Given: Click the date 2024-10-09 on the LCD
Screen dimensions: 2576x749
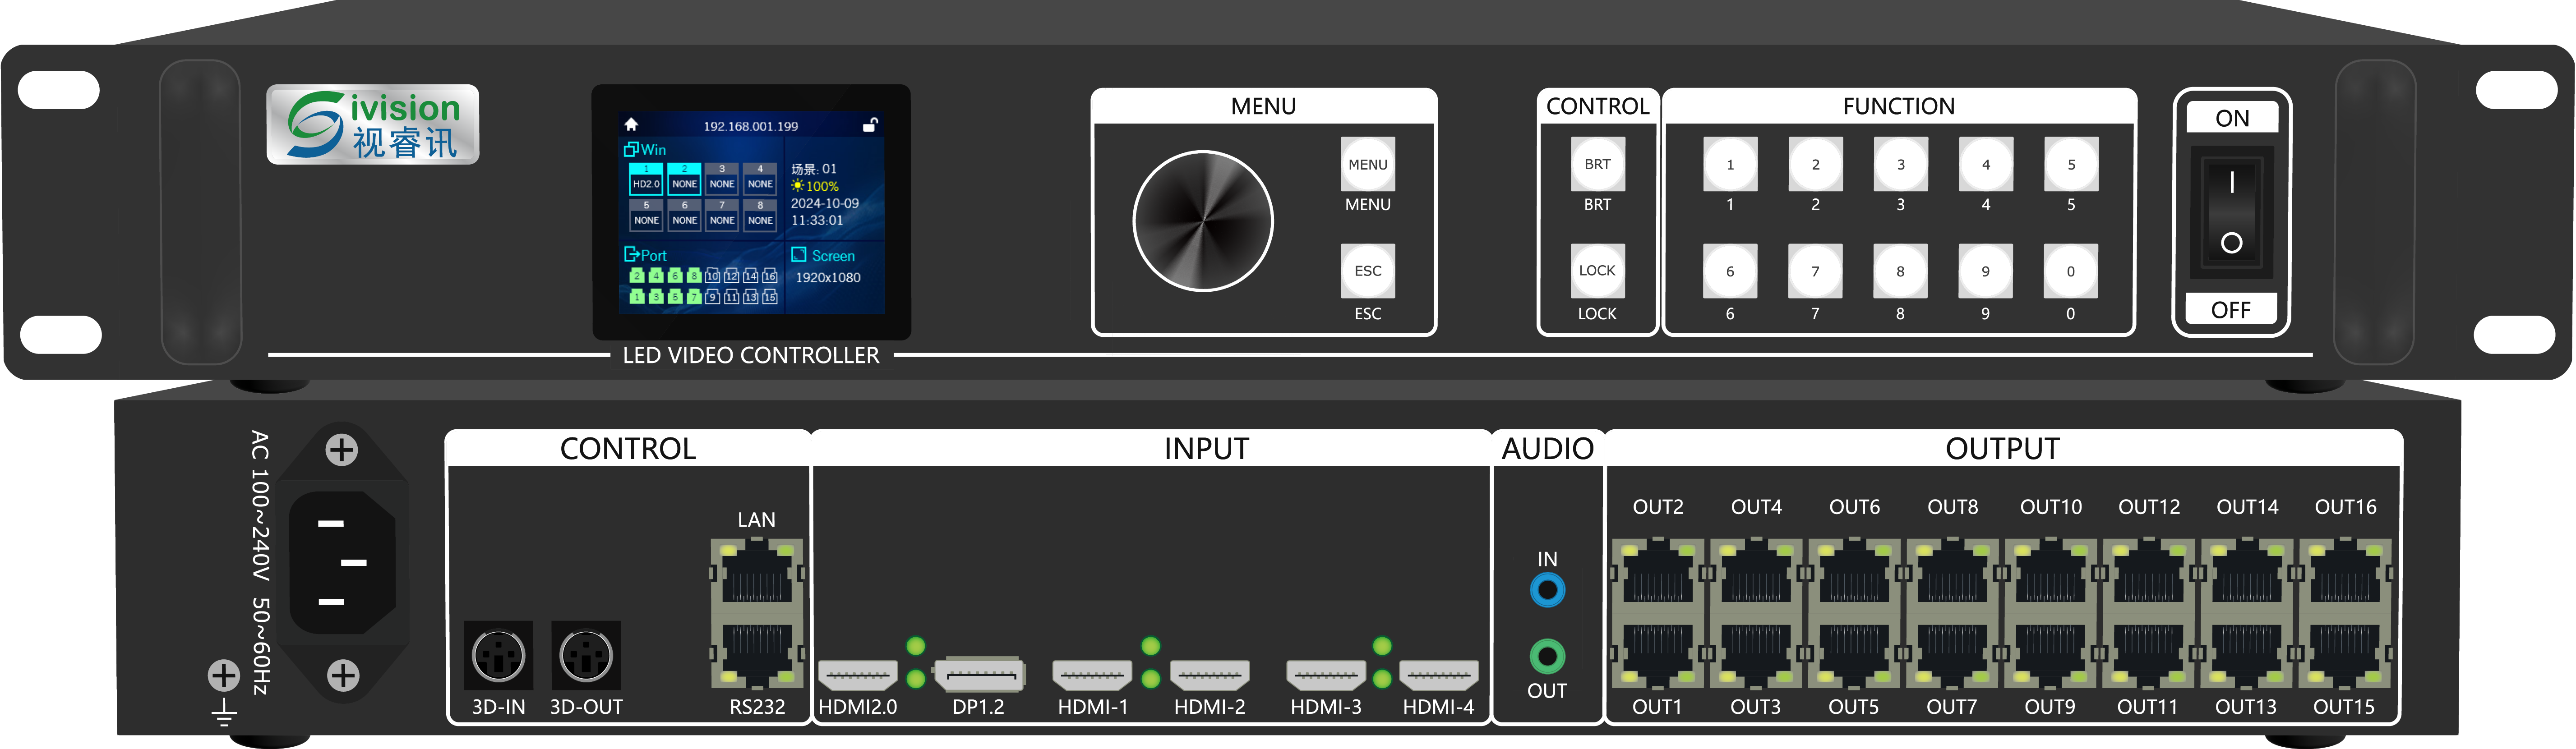Looking at the screenshot, I should click(x=825, y=203).
